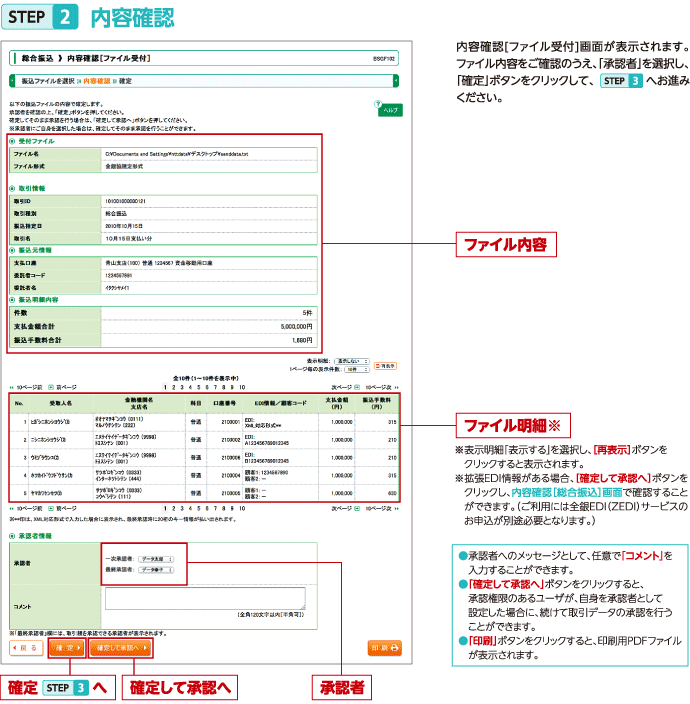Click the 振込指定日 value 2010年10月15日

[x=124, y=226]
